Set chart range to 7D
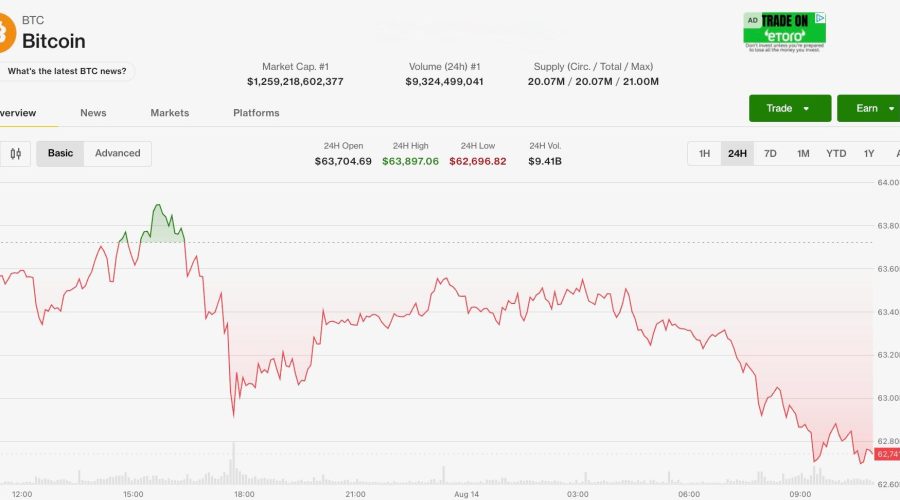Viewport: 900px width, 500px height. (770, 154)
